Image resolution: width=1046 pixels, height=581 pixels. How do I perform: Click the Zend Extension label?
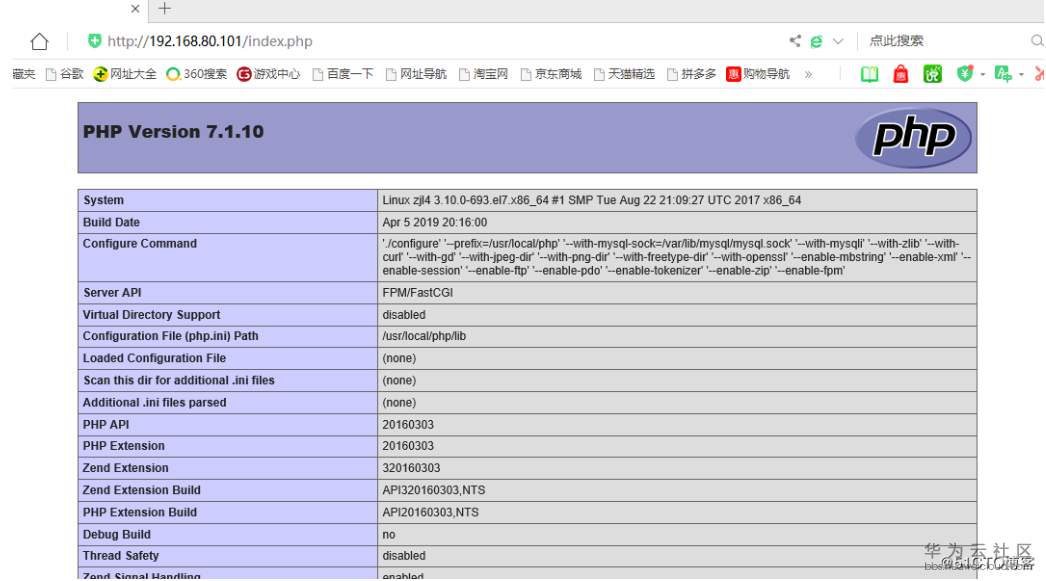tap(125, 468)
